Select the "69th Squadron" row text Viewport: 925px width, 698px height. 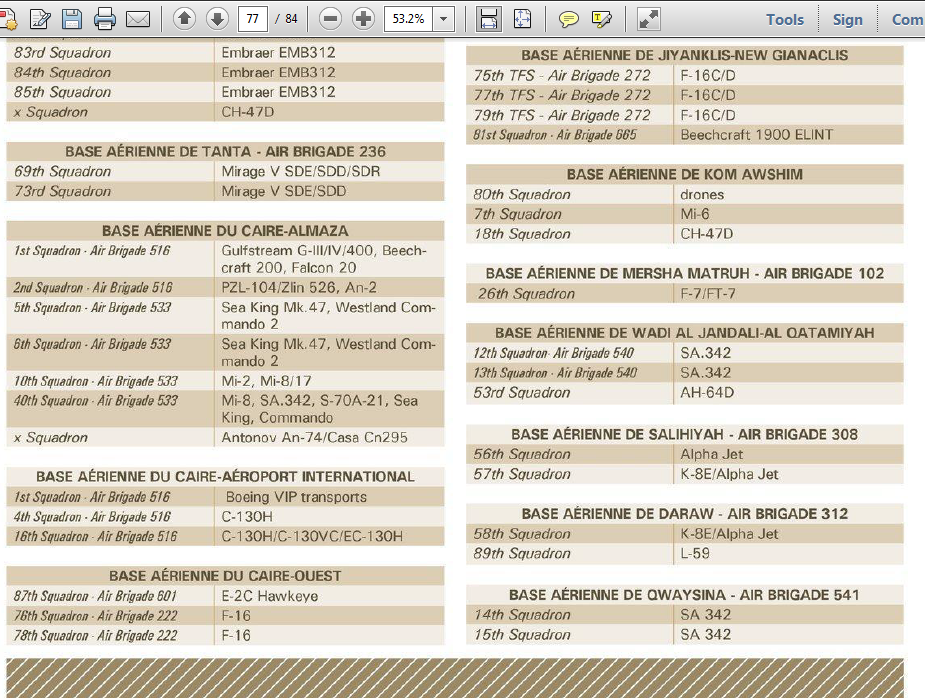point(63,172)
